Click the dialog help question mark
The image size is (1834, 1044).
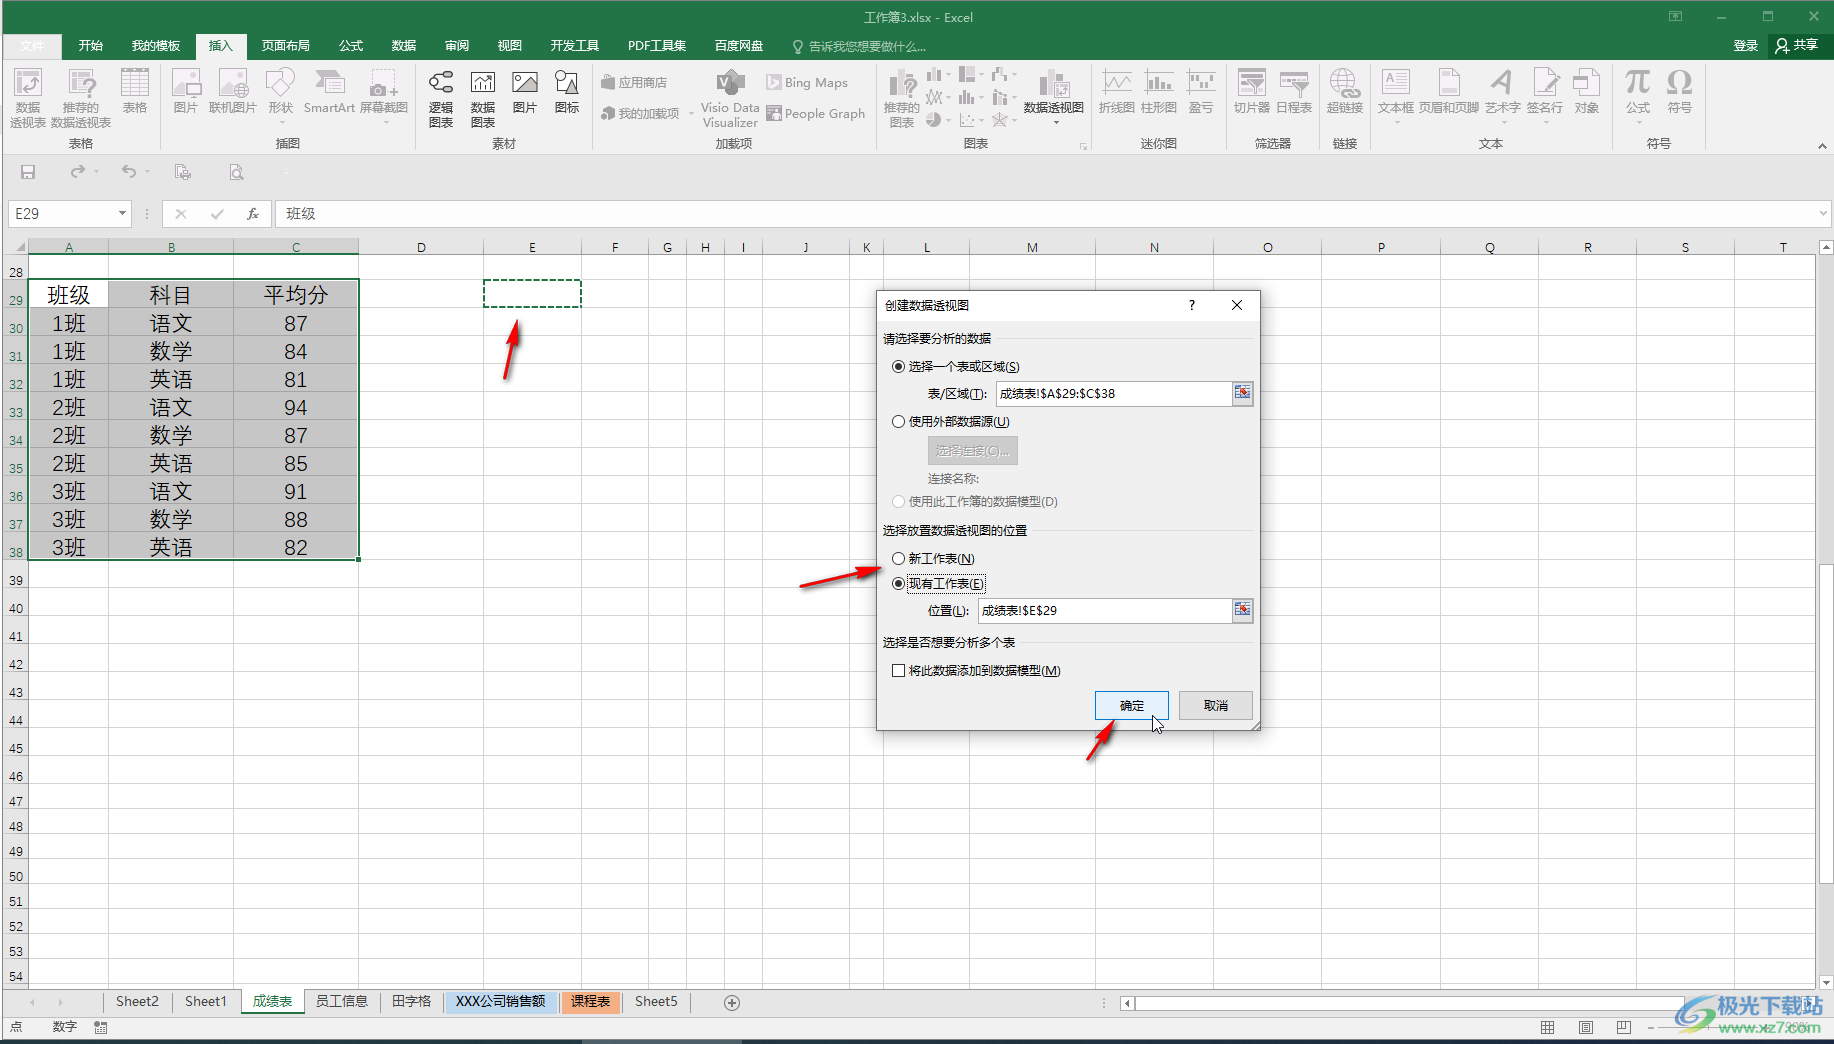1192,305
